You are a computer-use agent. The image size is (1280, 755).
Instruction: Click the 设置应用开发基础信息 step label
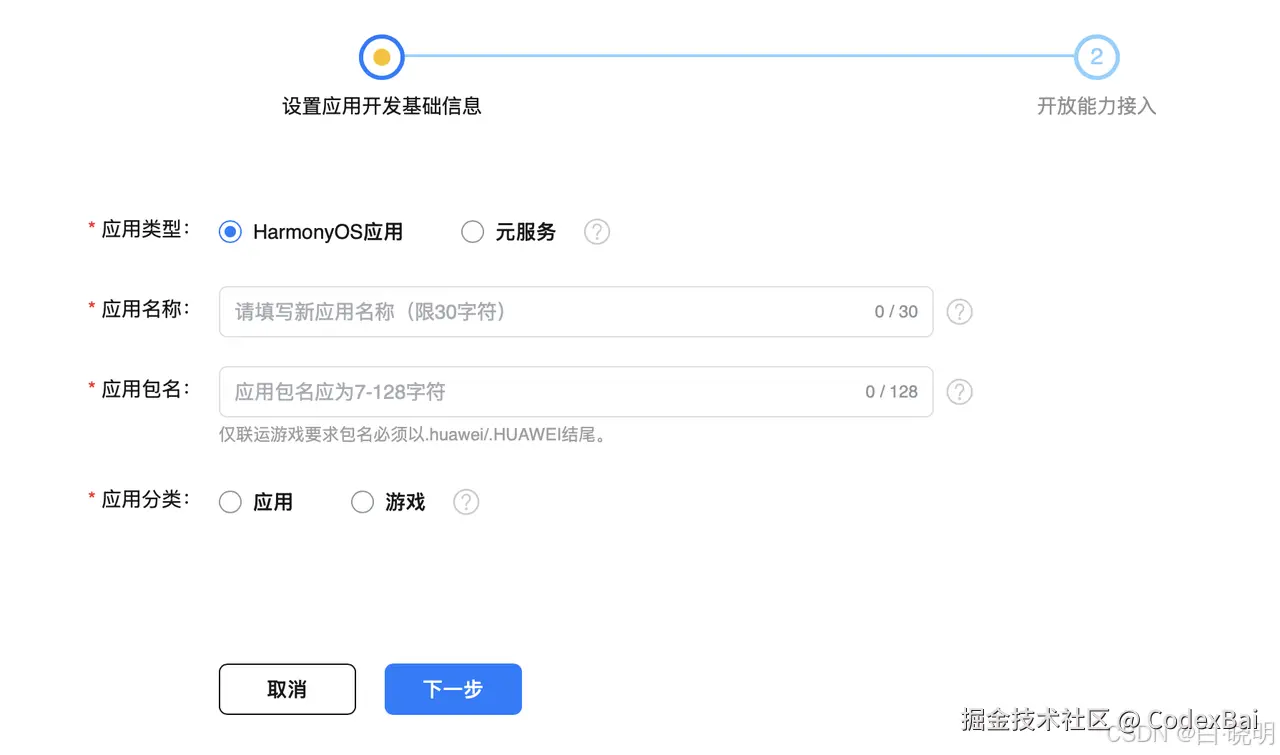coord(381,106)
